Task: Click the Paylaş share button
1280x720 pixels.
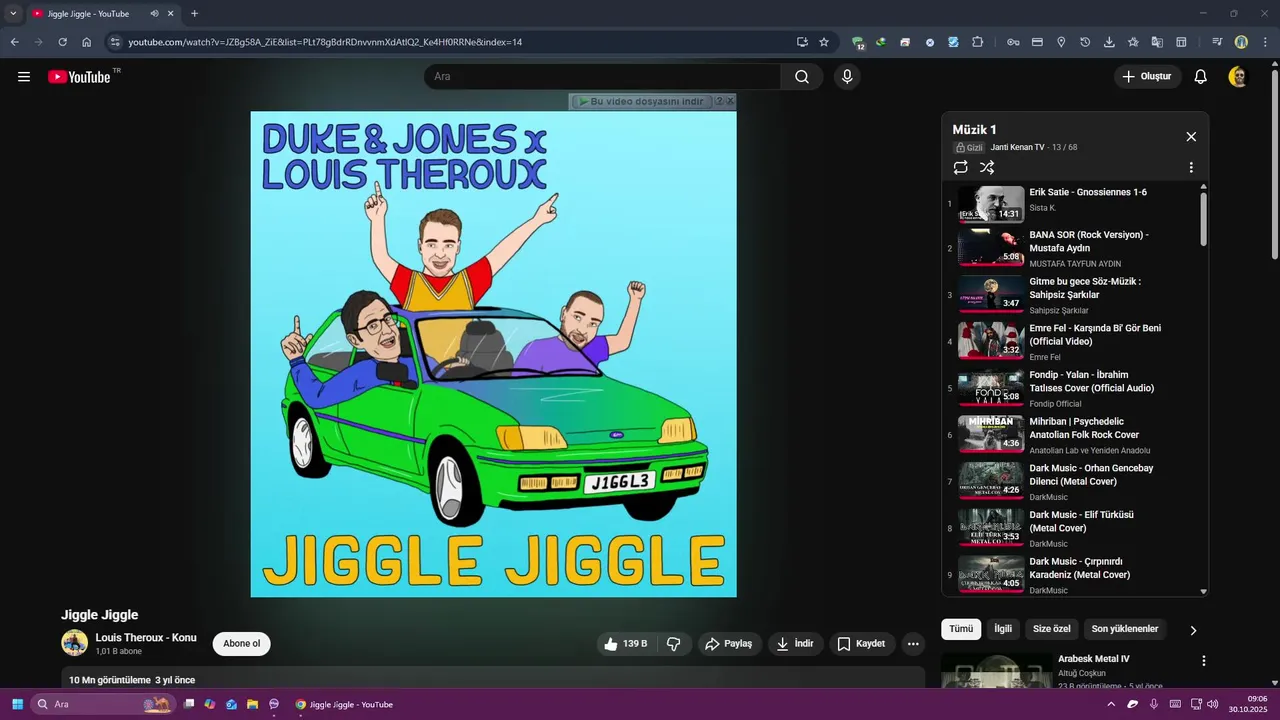Action: [729, 644]
